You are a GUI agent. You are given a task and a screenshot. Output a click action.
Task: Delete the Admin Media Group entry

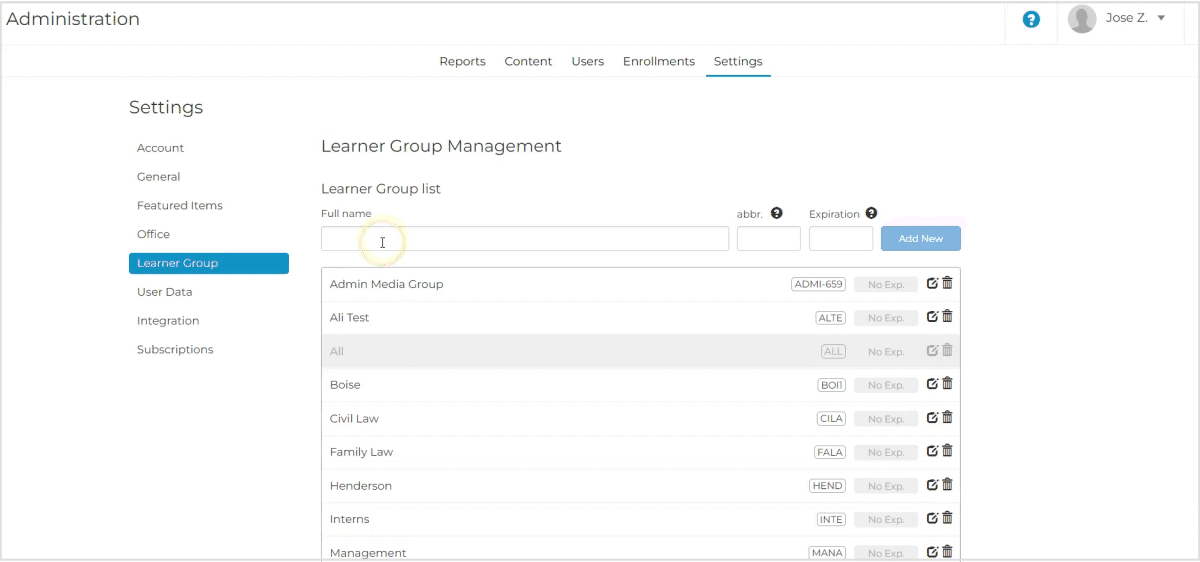[x=947, y=283]
